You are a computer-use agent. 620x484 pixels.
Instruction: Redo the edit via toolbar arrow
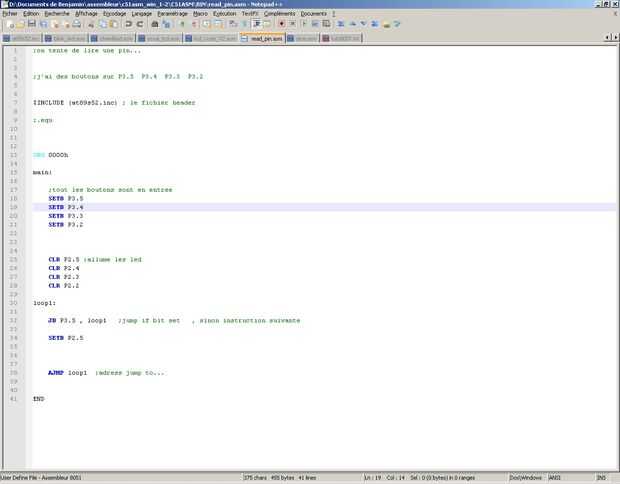coord(140,24)
